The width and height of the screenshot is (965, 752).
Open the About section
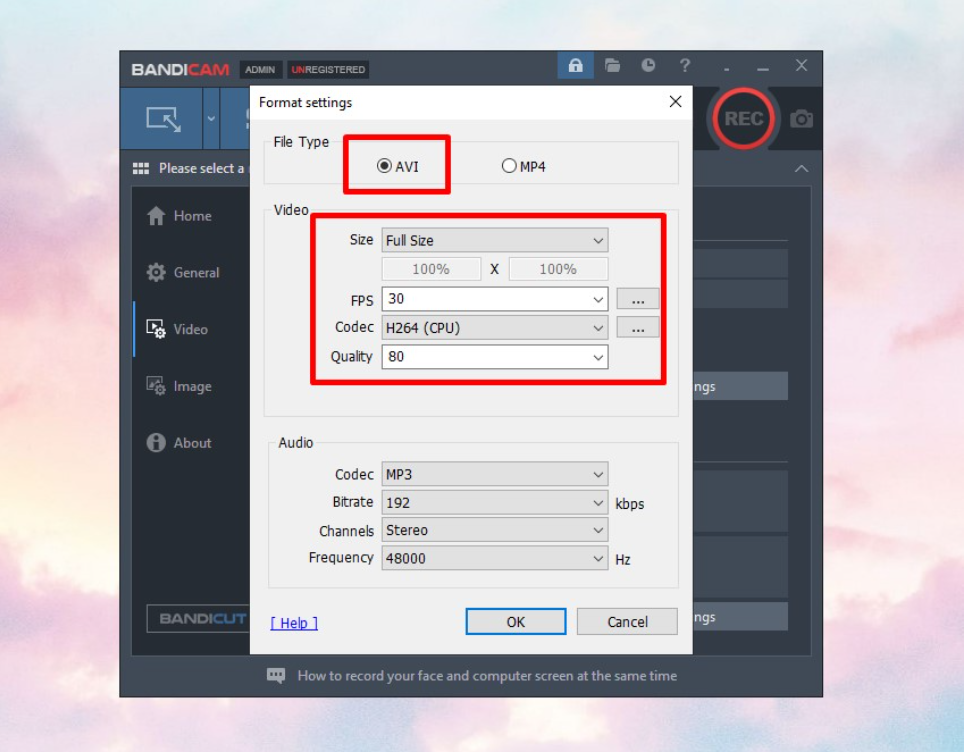(179, 443)
